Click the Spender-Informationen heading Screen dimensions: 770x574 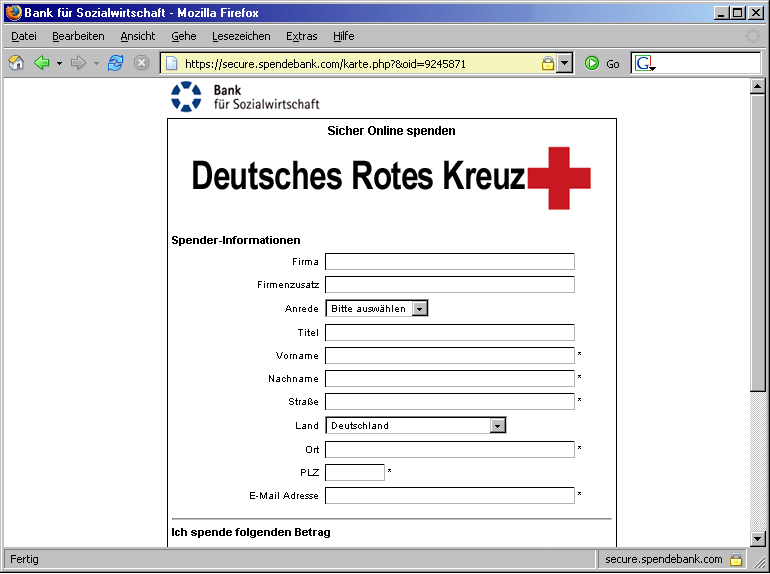point(236,240)
